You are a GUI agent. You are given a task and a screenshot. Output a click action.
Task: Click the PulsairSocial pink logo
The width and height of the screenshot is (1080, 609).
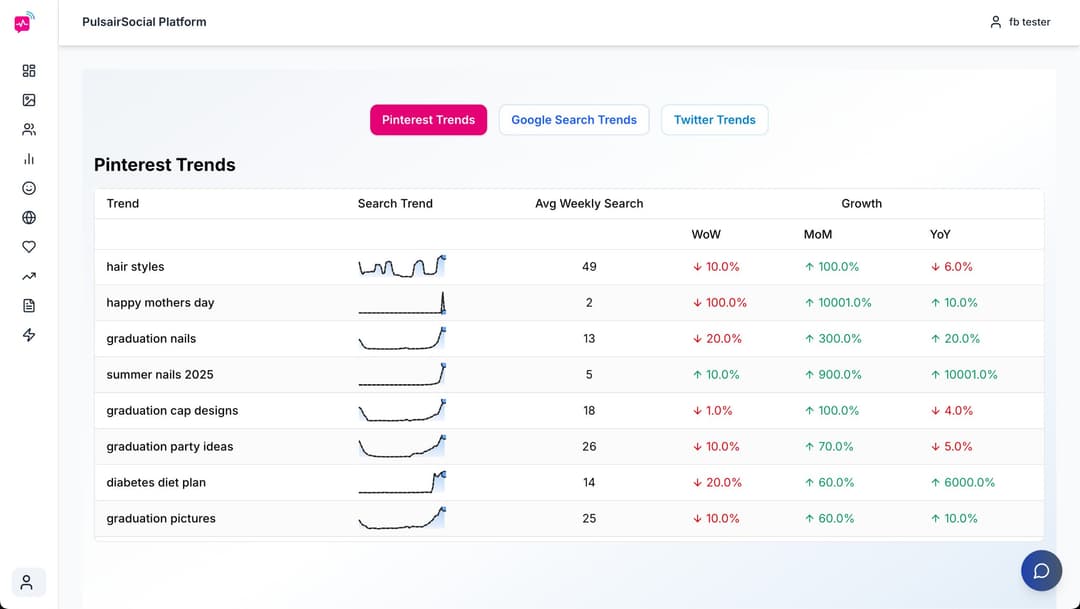(22, 21)
